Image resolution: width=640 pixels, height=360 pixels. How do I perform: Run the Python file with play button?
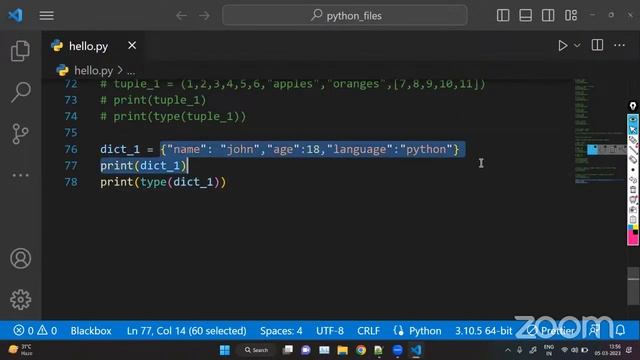(562, 45)
